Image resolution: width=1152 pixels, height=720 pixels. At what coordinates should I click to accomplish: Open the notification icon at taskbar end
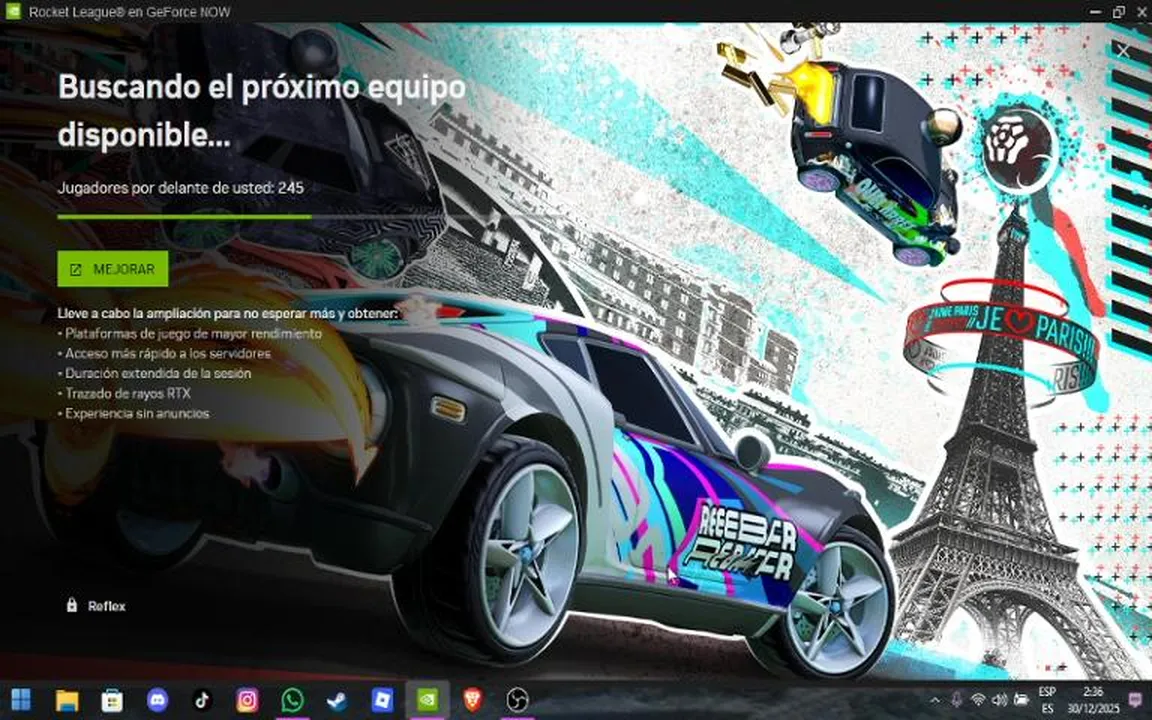point(1137,700)
